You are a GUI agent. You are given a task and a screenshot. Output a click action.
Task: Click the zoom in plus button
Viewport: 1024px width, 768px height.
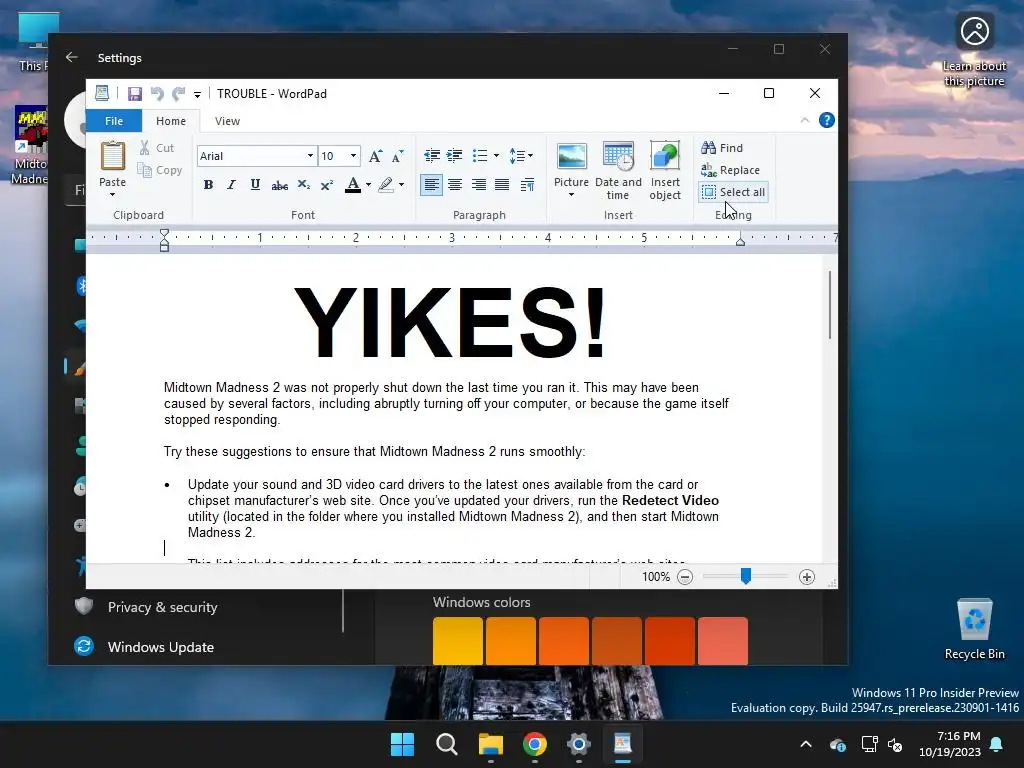click(x=807, y=577)
